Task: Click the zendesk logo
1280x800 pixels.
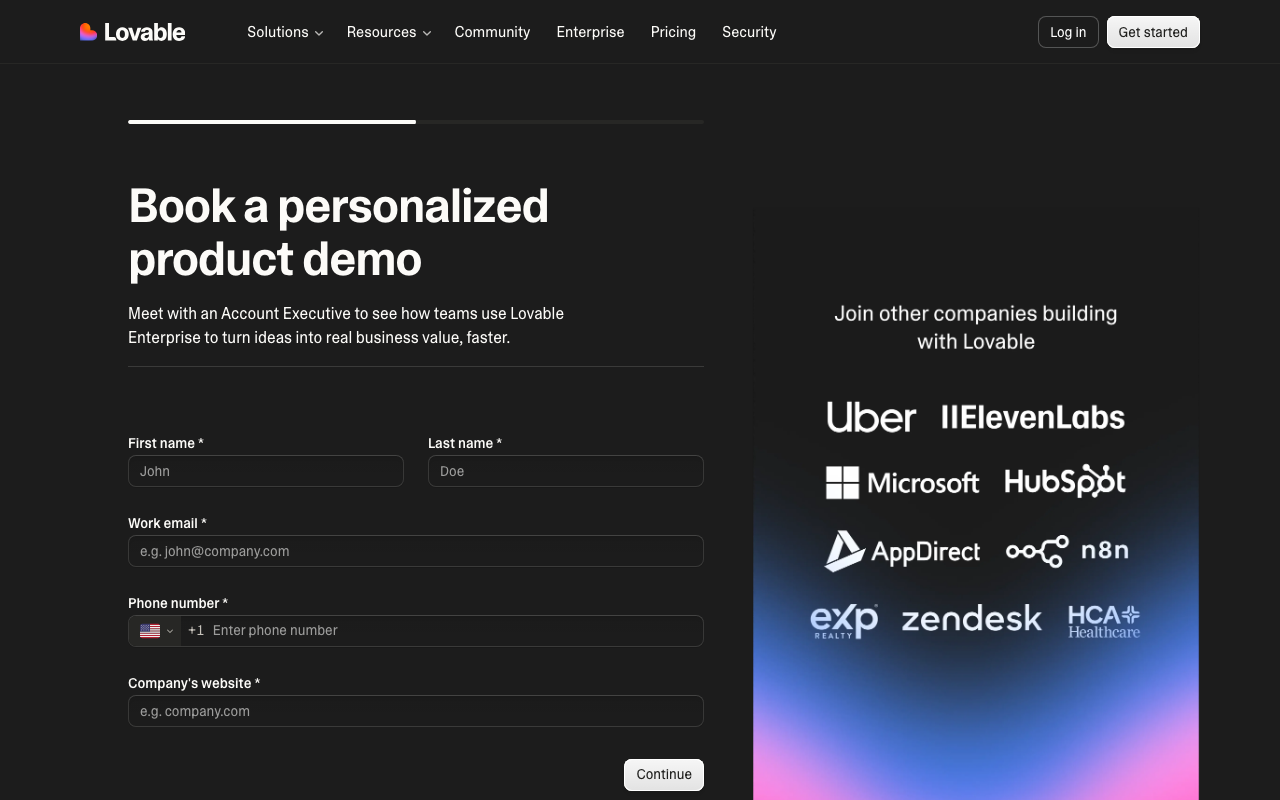Action: click(971, 619)
